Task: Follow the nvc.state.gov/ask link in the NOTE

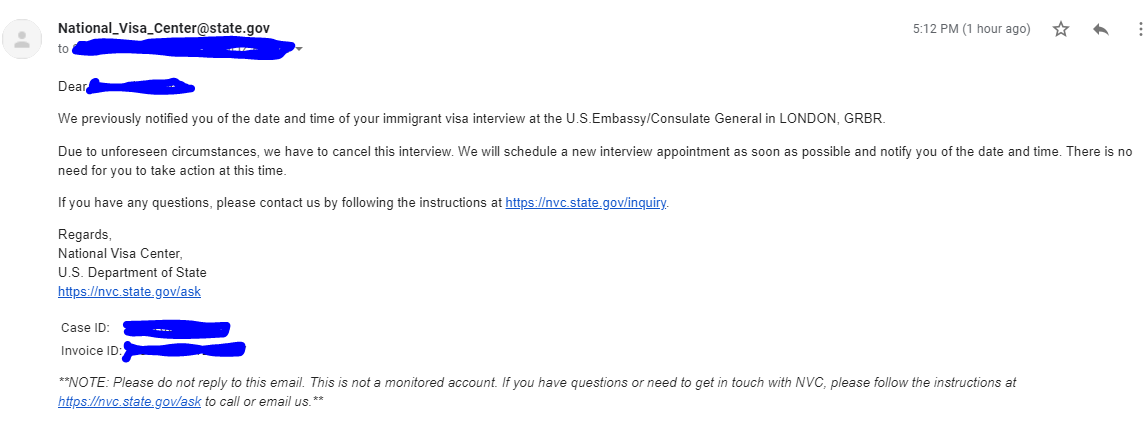Action: [x=129, y=401]
